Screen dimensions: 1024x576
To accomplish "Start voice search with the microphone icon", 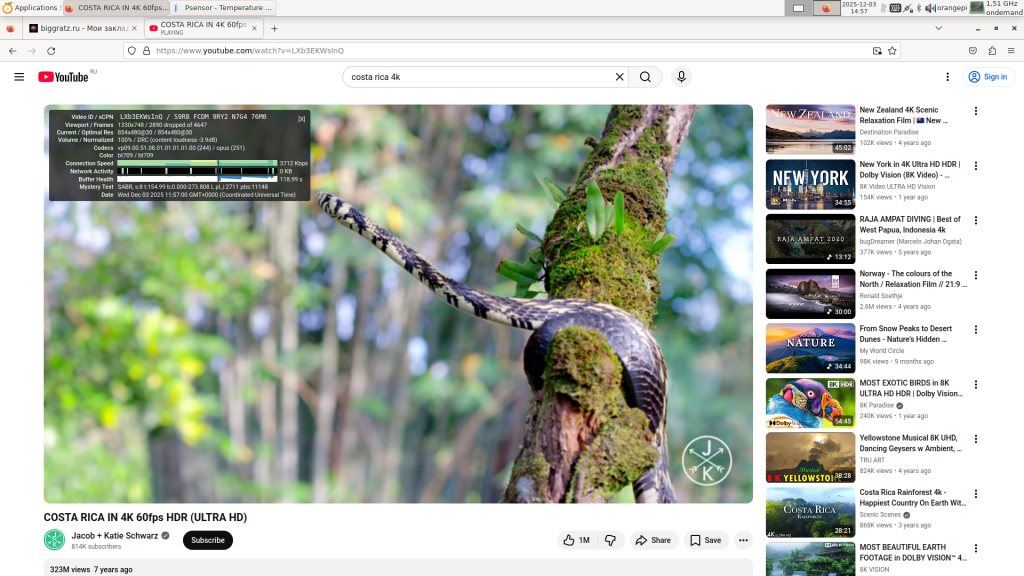I will [x=681, y=77].
